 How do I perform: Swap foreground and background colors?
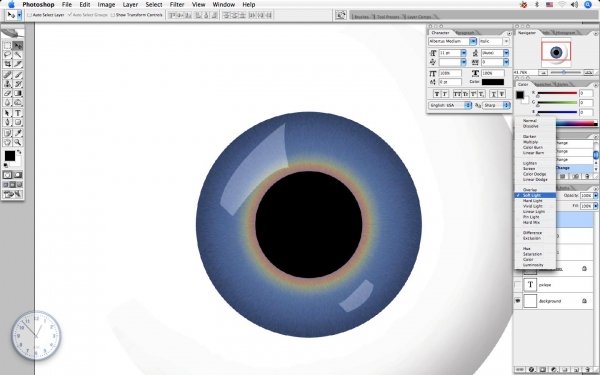pyautogui.click(x=19, y=152)
